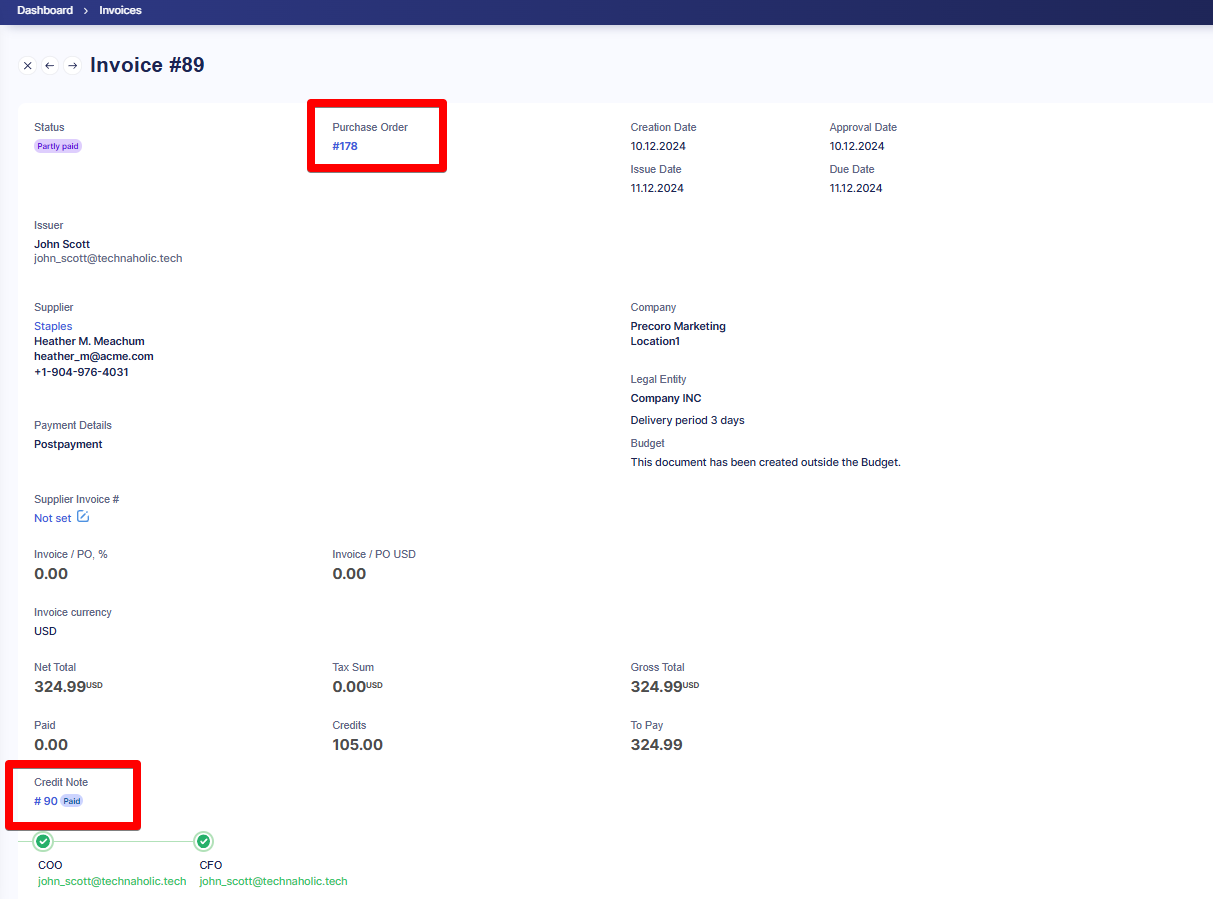Screen dimensions: 1213x899
Task: Click supplier contact Heather M. Meachum
Action: [89, 341]
